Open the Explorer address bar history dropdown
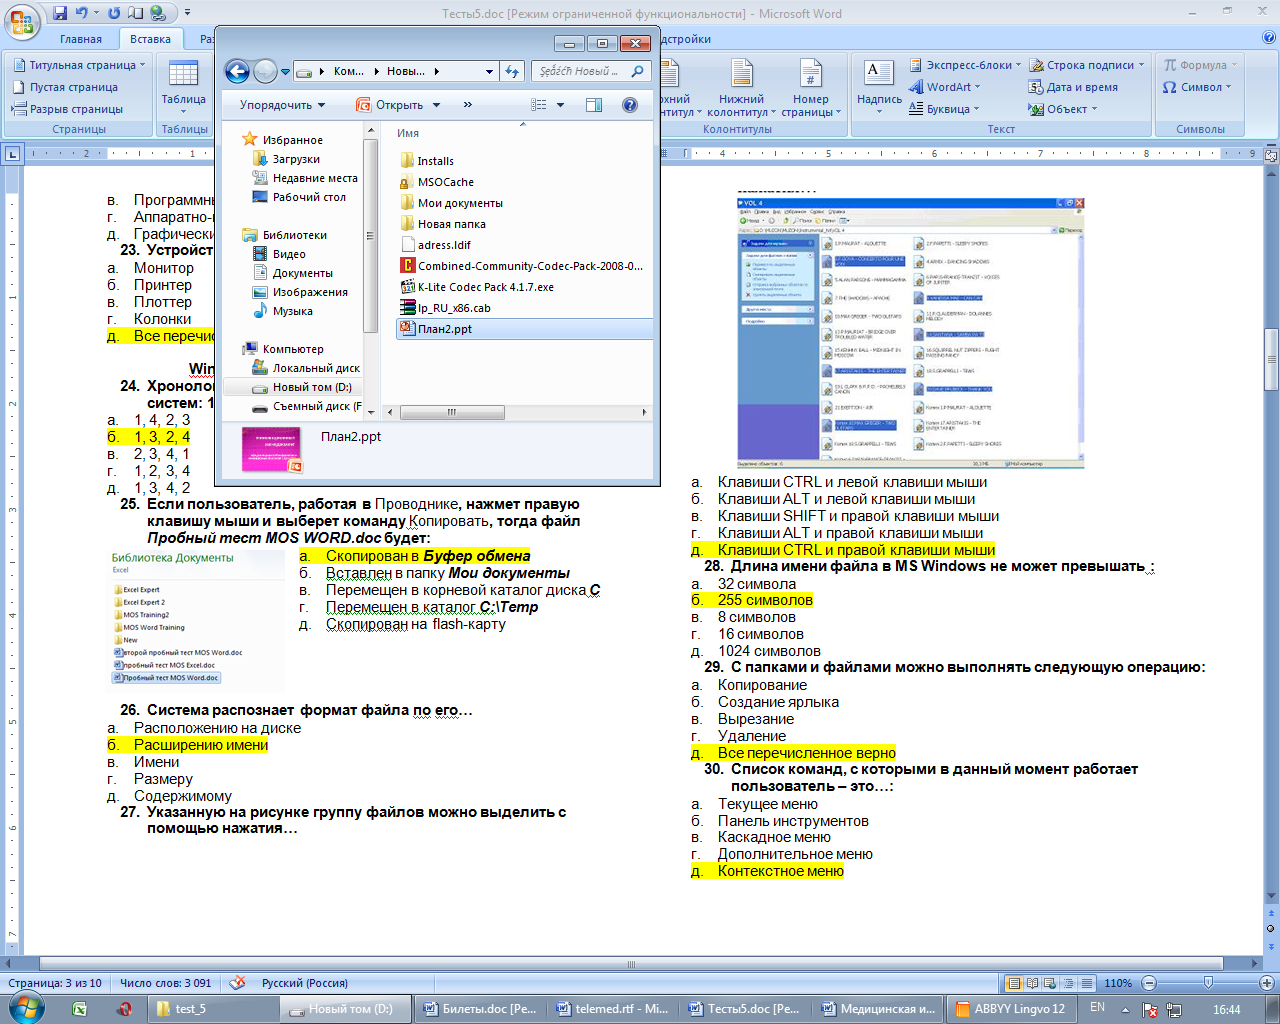The width and height of the screenshot is (1280, 1024). (x=489, y=72)
